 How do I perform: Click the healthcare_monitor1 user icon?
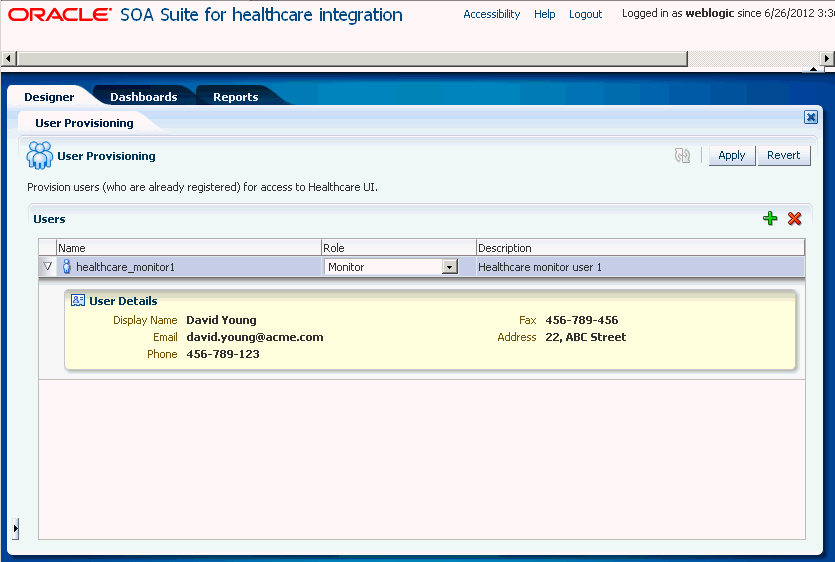coord(67,266)
